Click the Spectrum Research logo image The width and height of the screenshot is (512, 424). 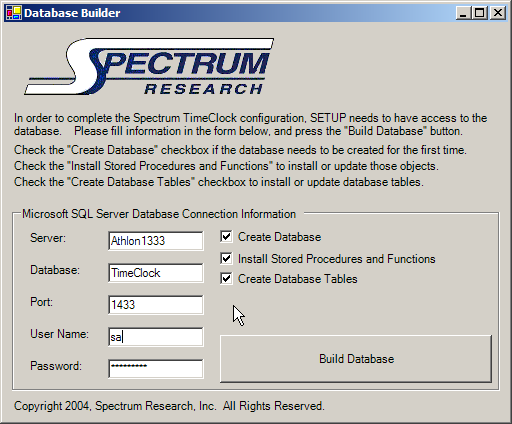click(149, 66)
